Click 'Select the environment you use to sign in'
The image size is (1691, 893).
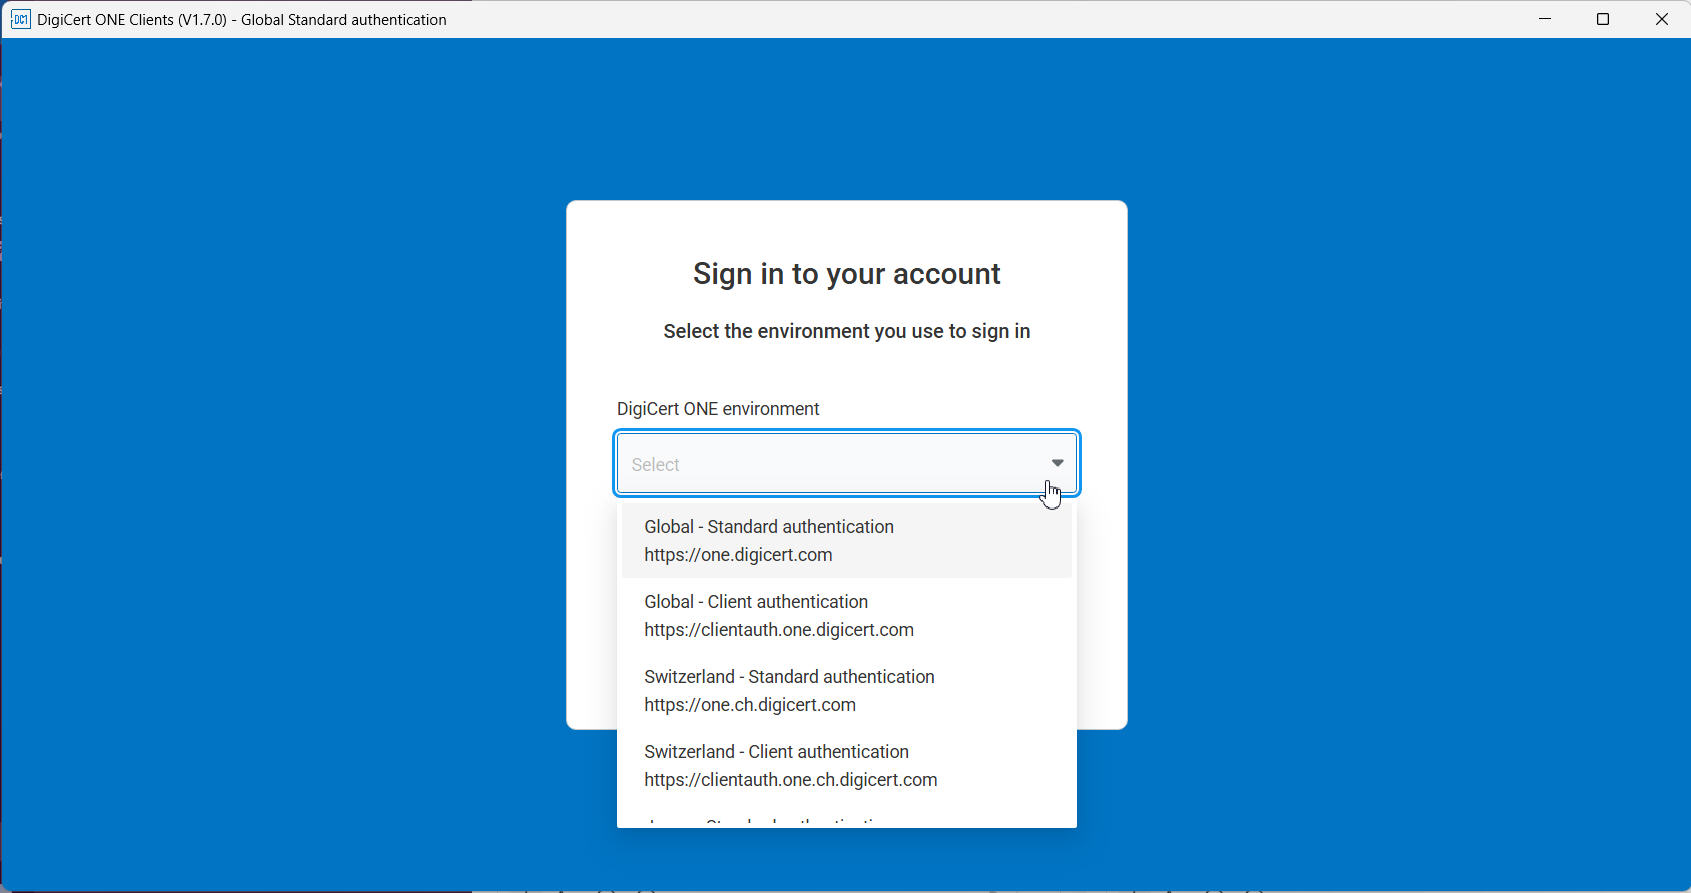point(847,331)
